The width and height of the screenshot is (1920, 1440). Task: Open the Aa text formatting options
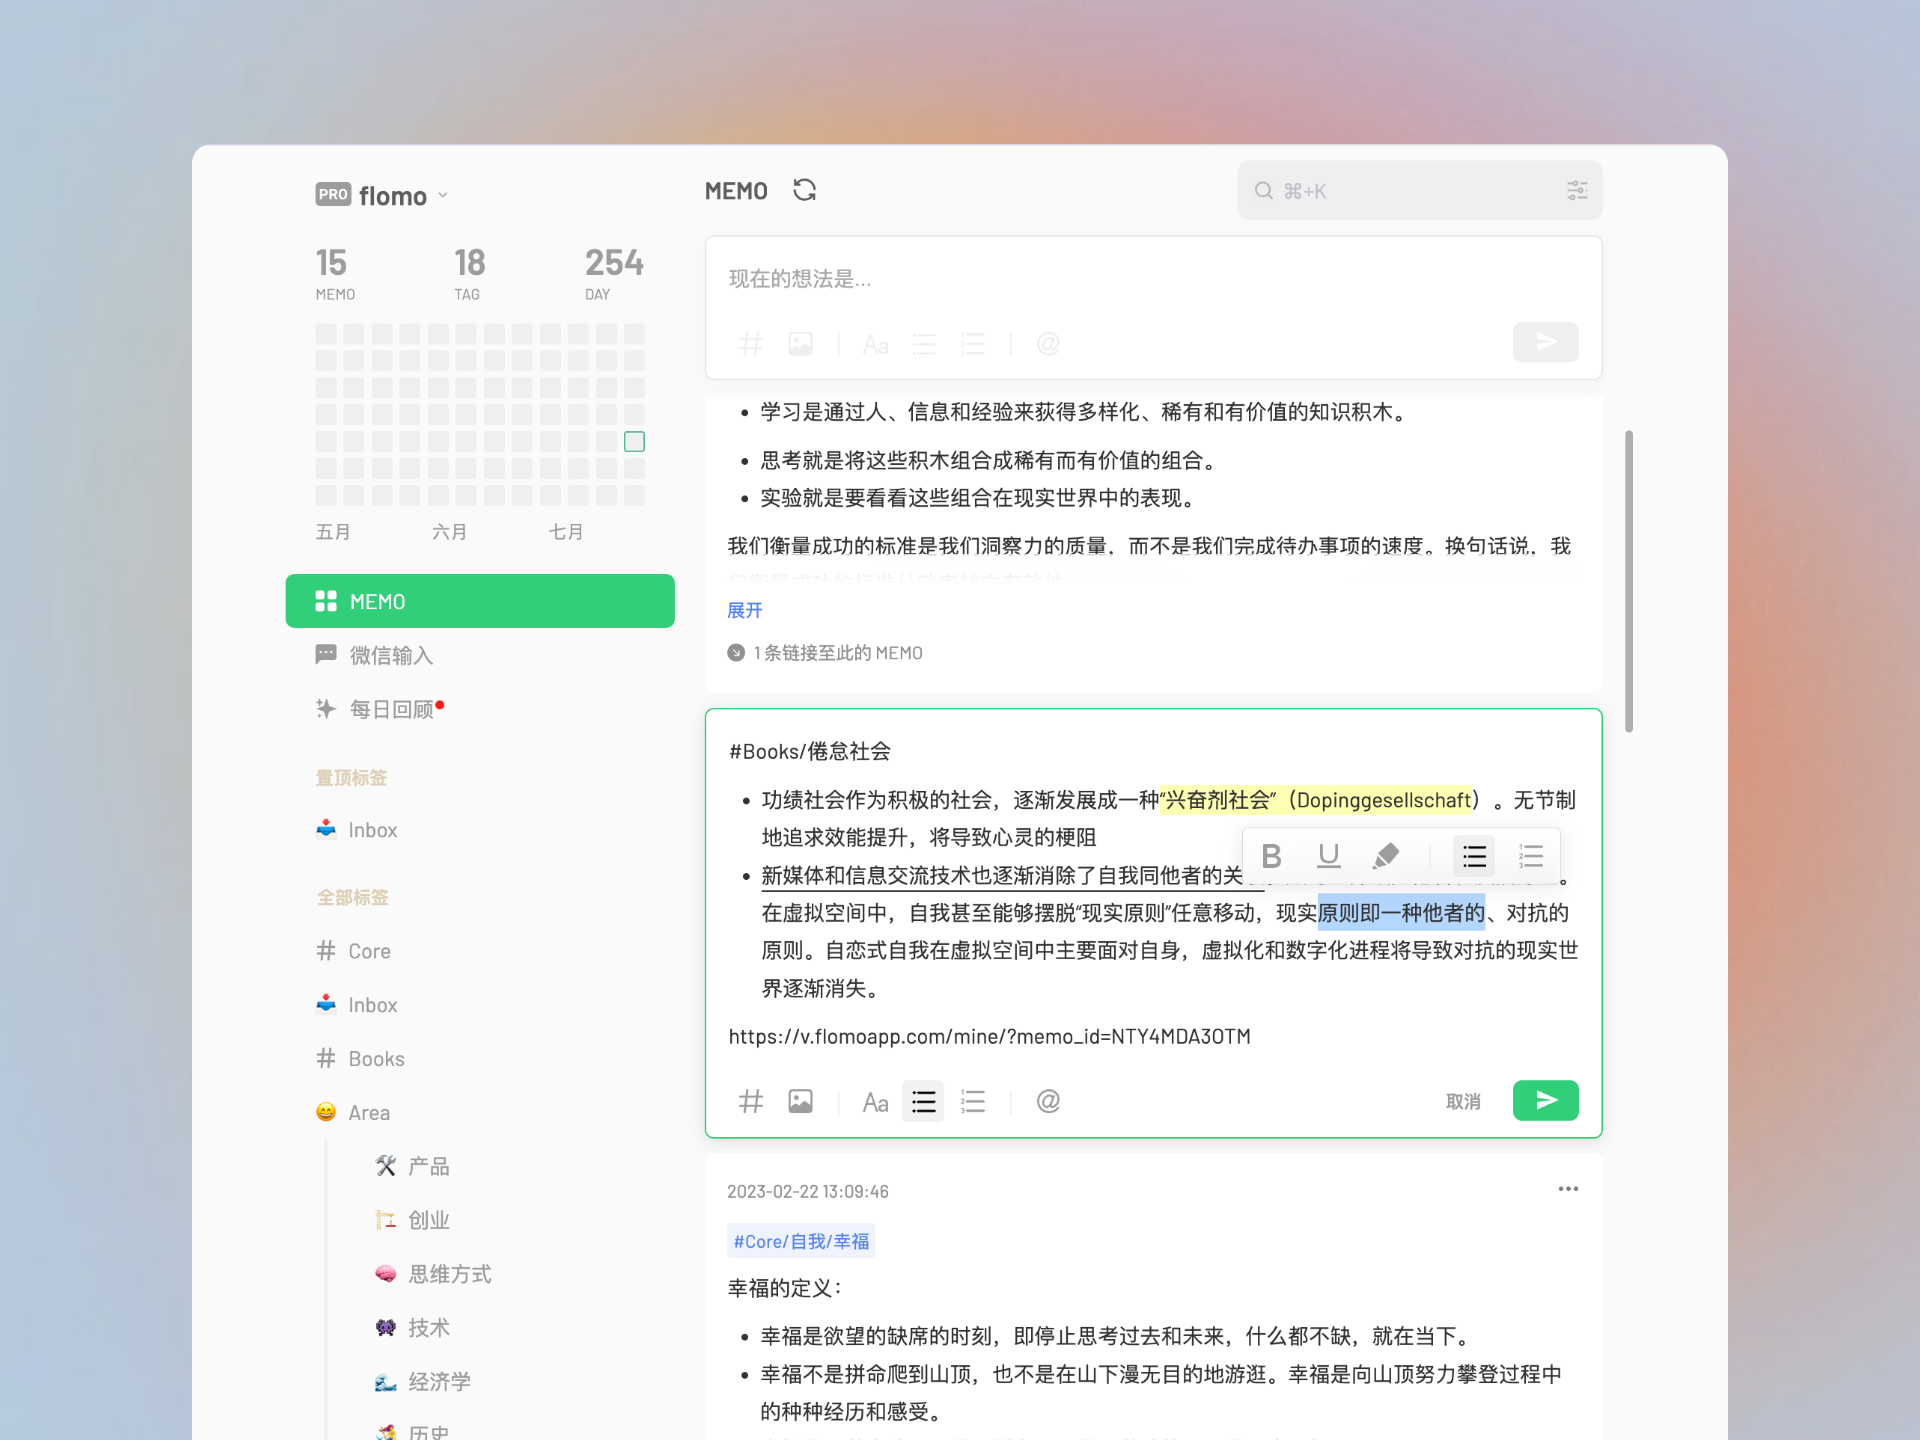click(875, 1101)
